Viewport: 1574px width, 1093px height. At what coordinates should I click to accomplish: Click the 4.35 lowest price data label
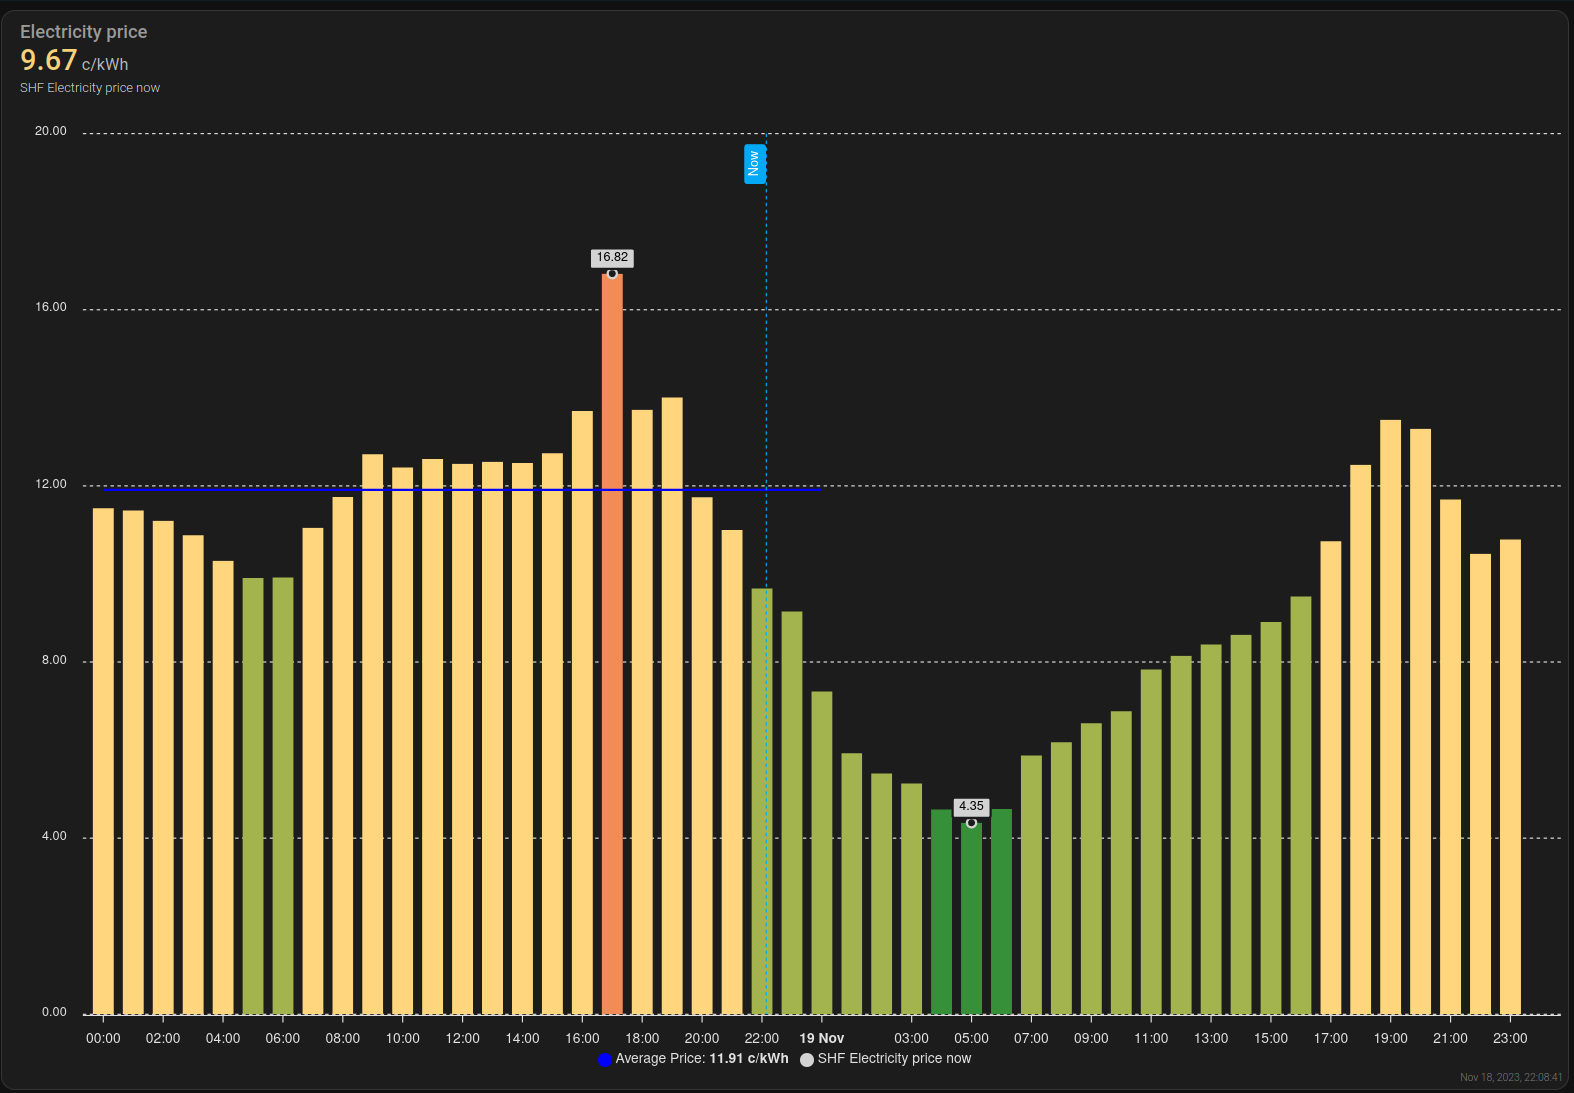[x=971, y=806]
